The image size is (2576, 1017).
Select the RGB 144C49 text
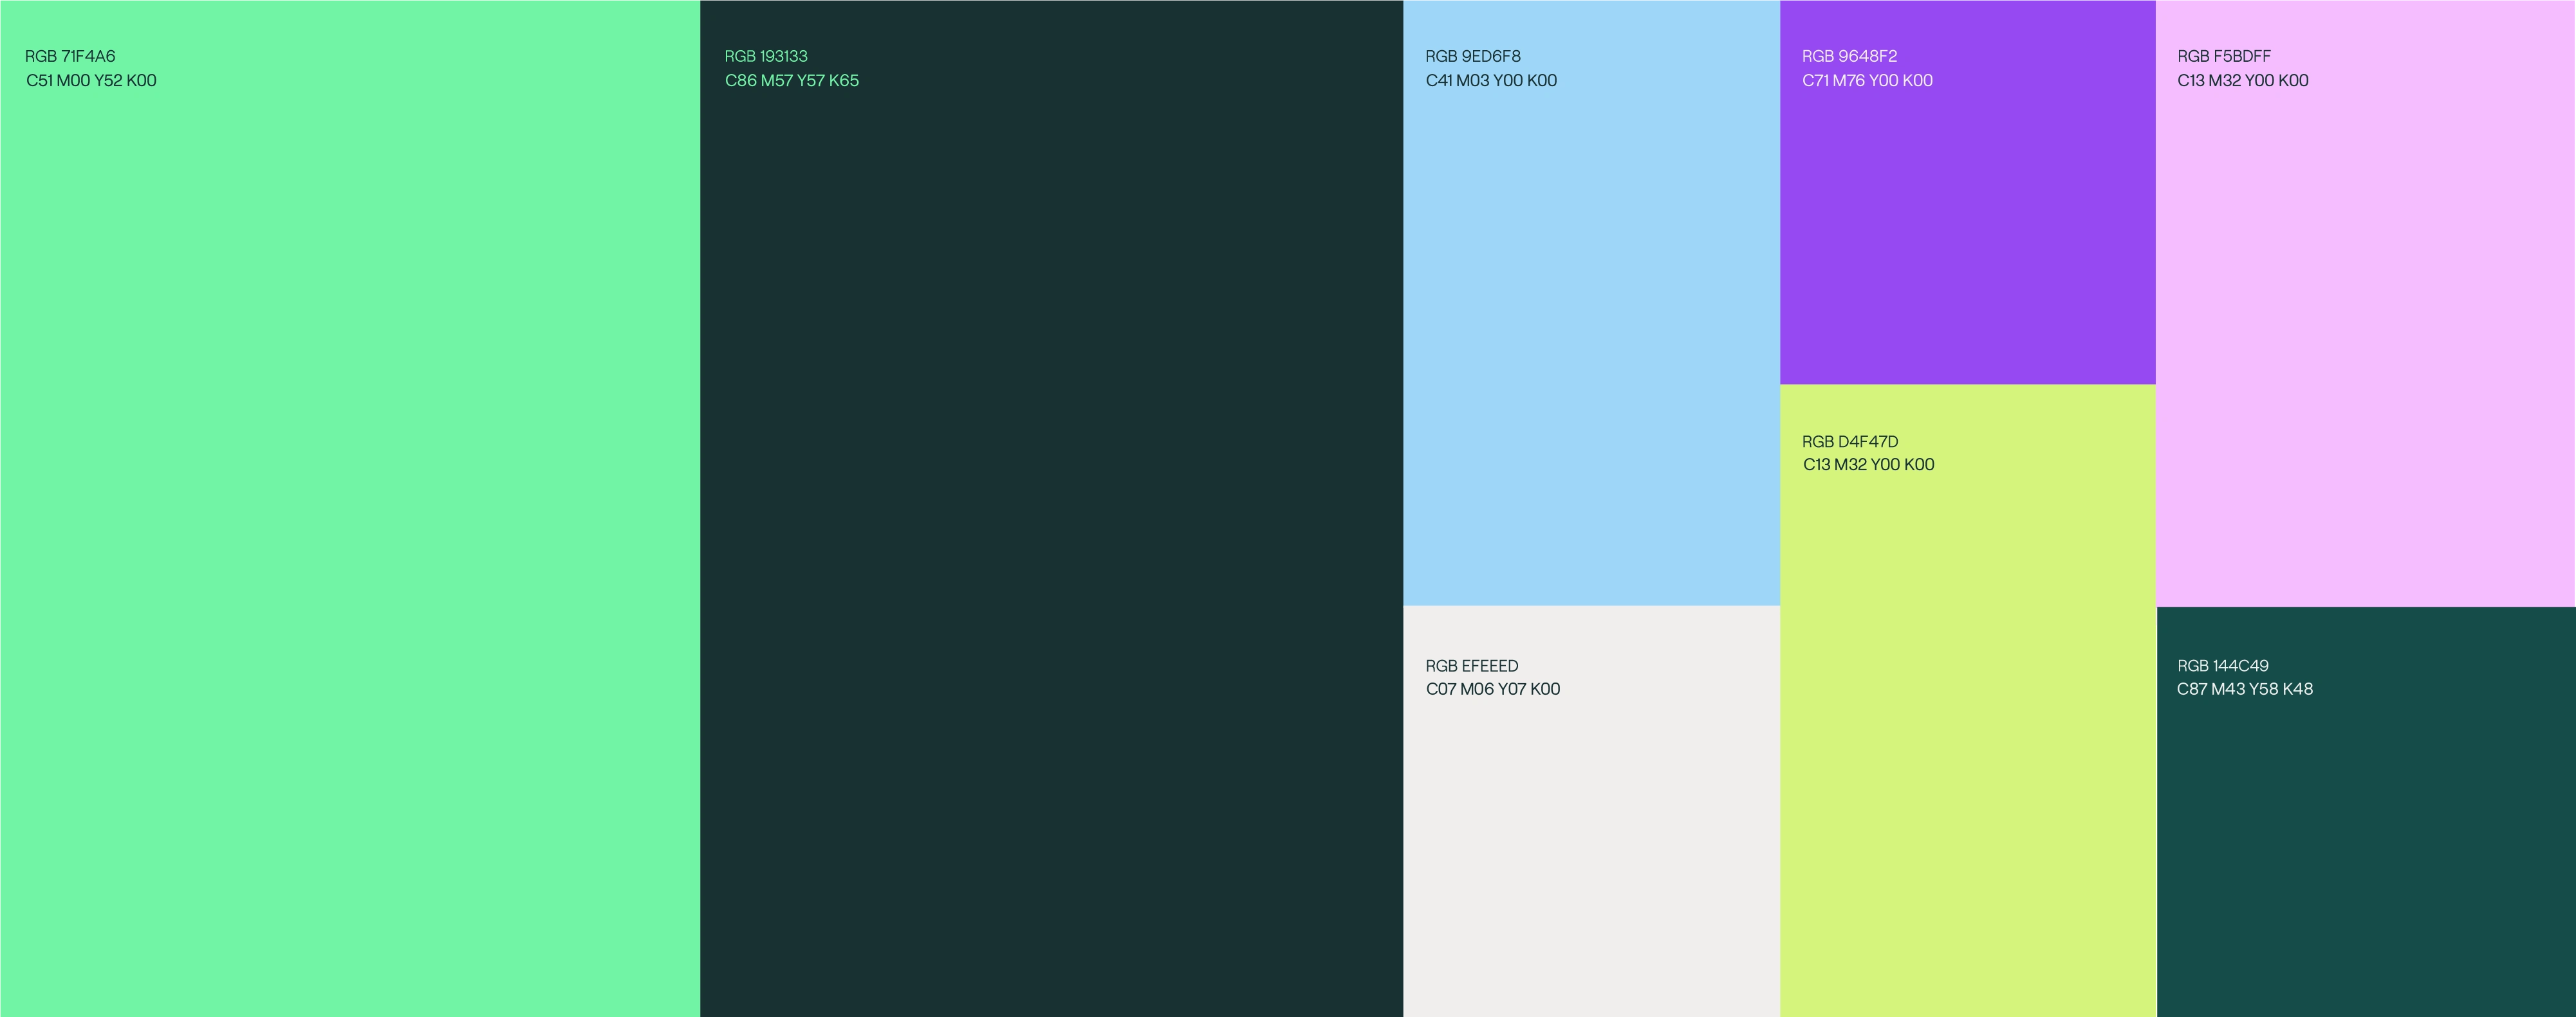pos(2223,666)
